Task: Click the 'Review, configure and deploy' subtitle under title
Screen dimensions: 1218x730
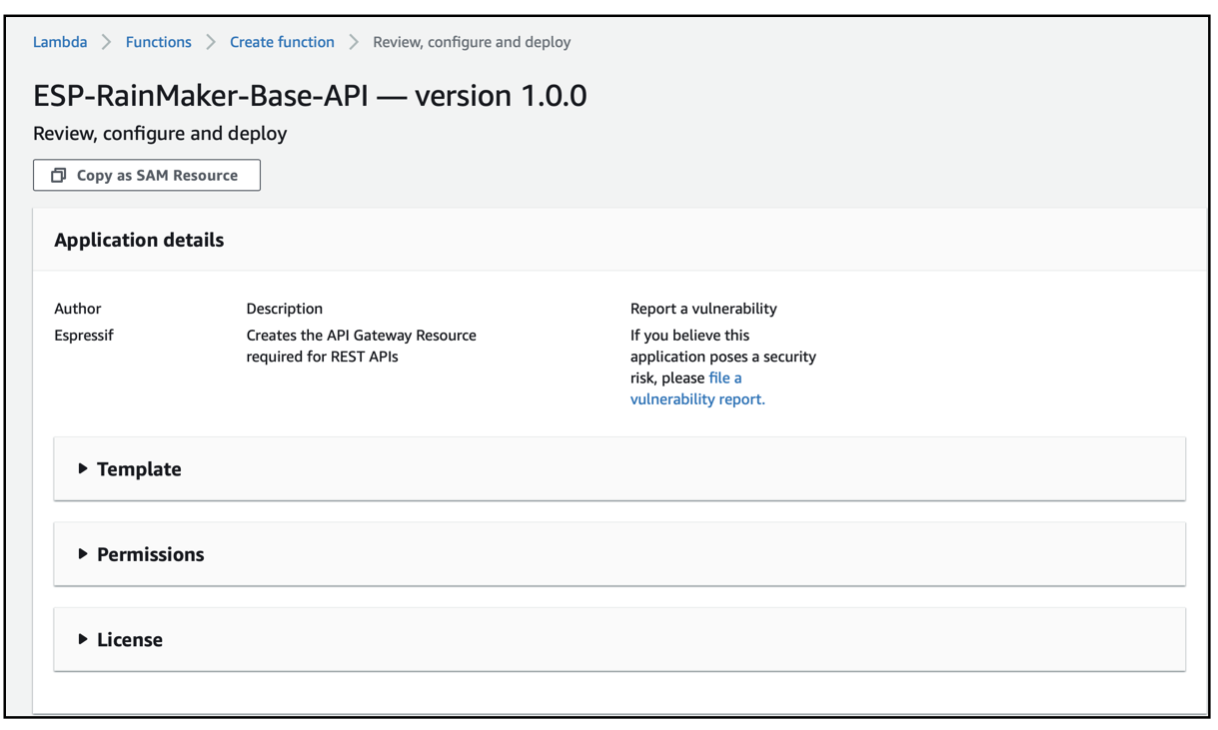Action: (x=160, y=134)
